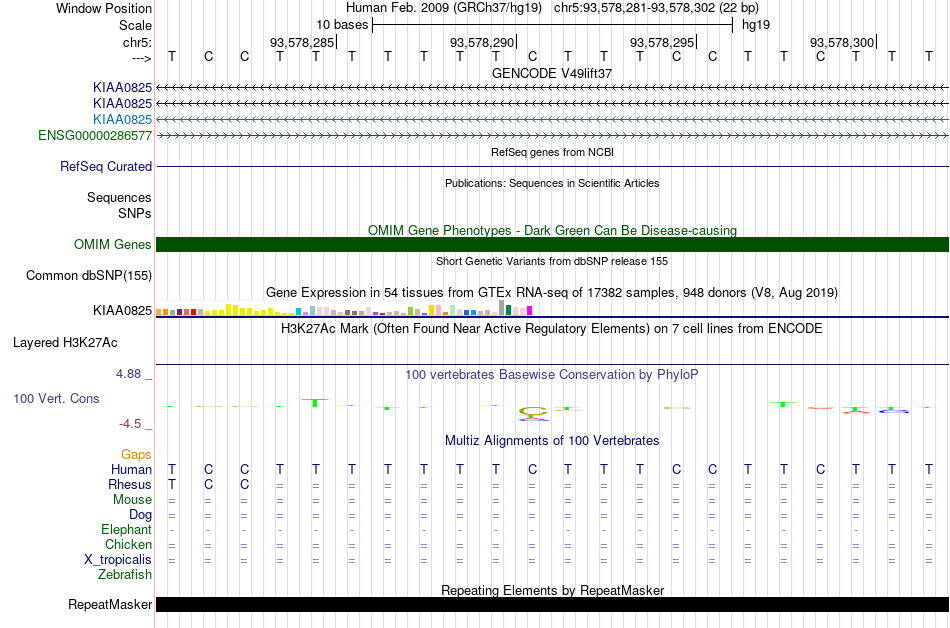
Task: Click the 93,578,295 coordinate marker
Action: 662,42
